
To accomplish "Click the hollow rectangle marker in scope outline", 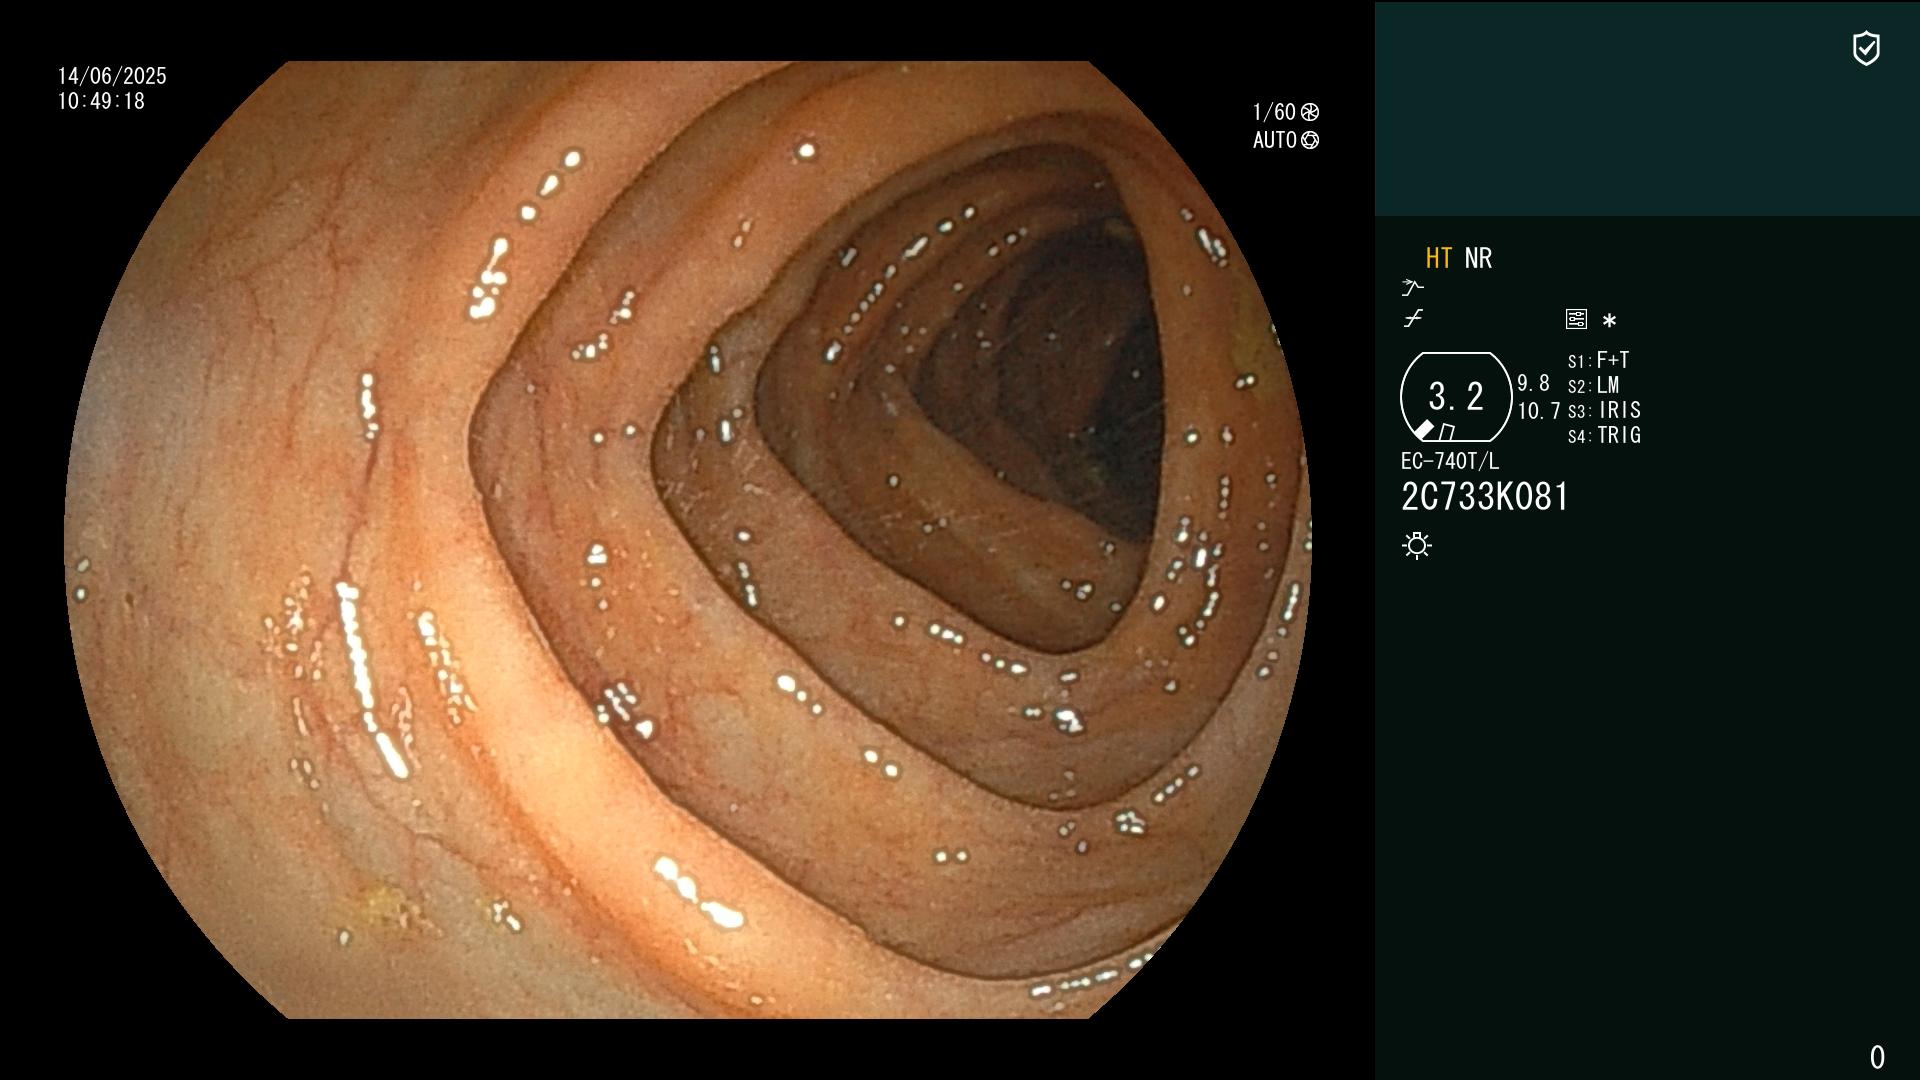I will [1447, 432].
